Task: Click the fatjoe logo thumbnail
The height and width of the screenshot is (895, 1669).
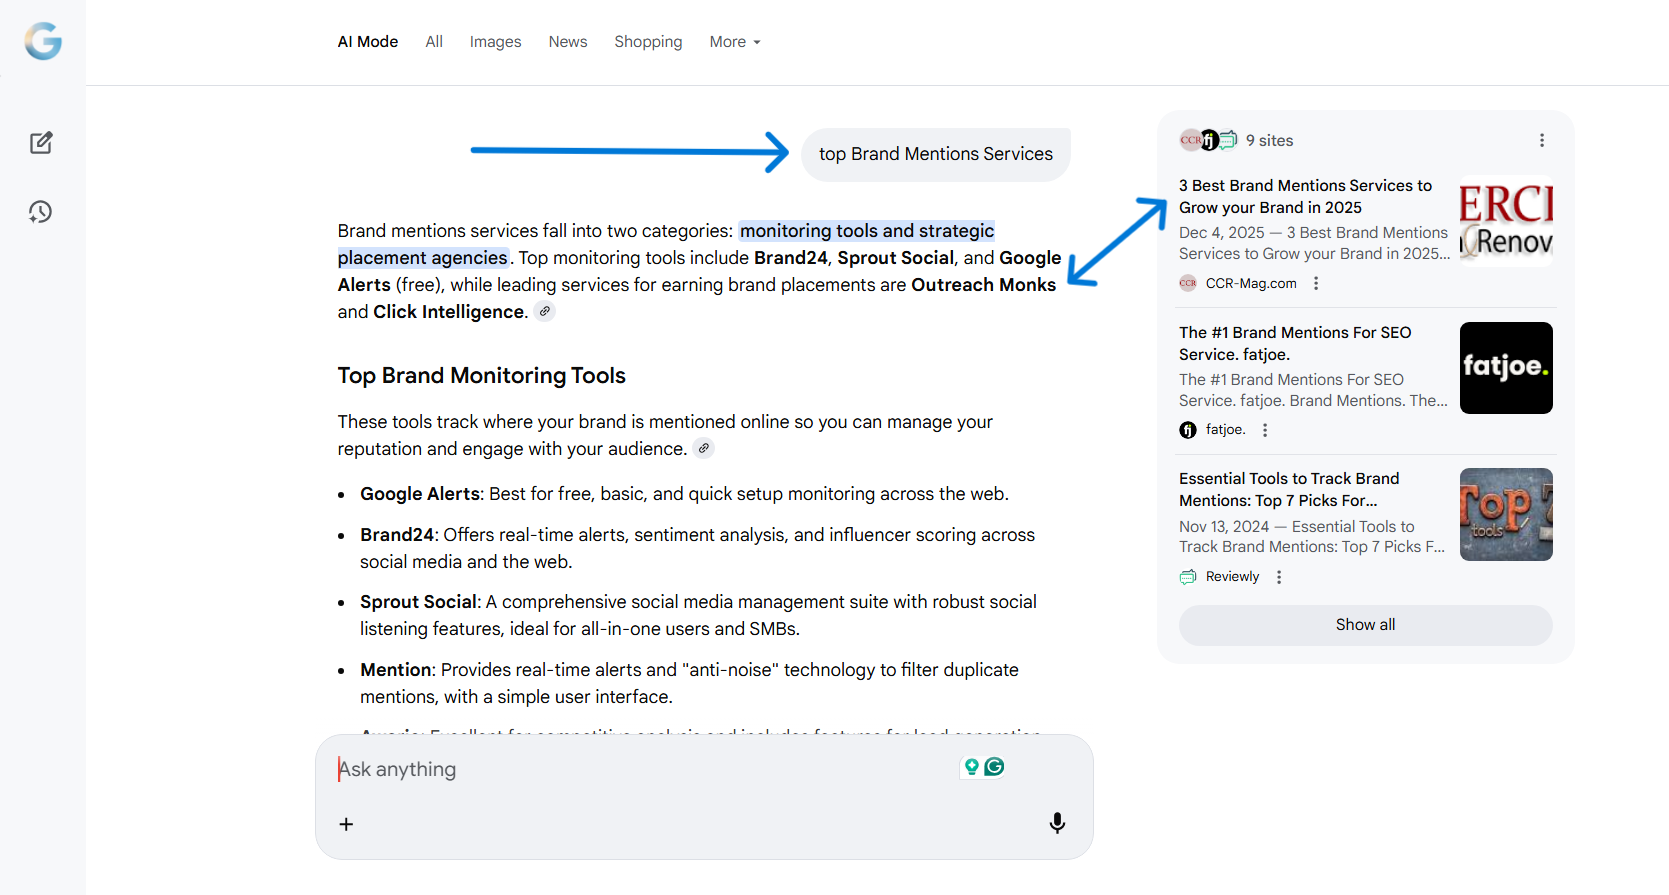Action: coord(1506,368)
